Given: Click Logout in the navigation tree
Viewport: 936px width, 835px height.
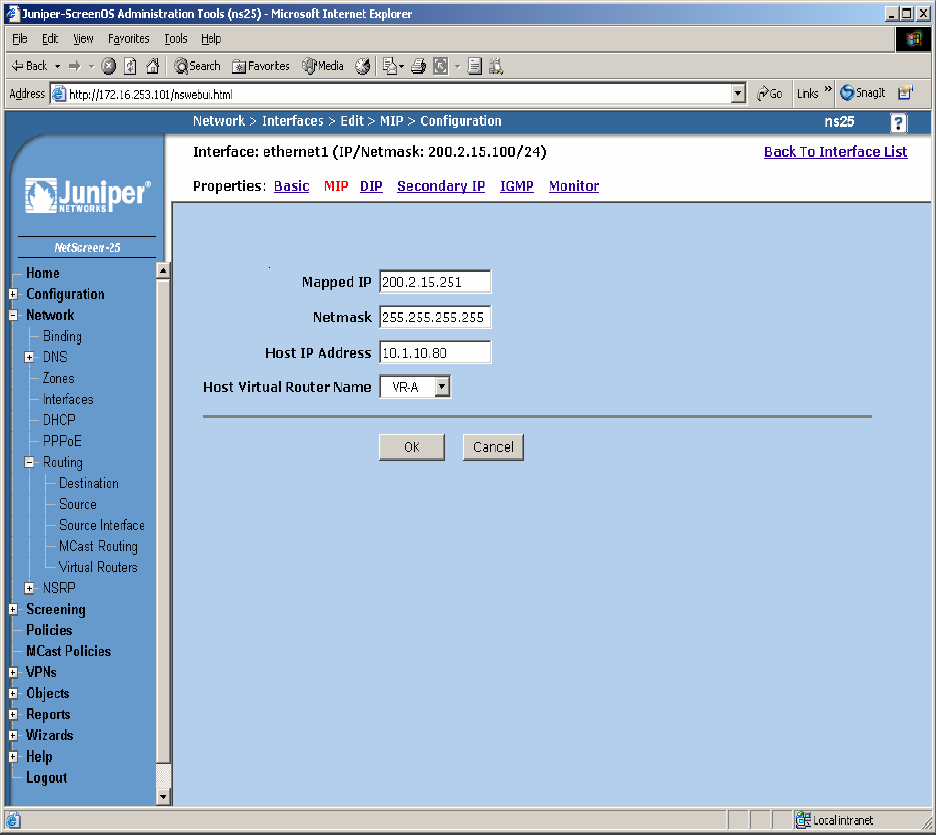Looking at the screenshot, I should tap(47, 778).
